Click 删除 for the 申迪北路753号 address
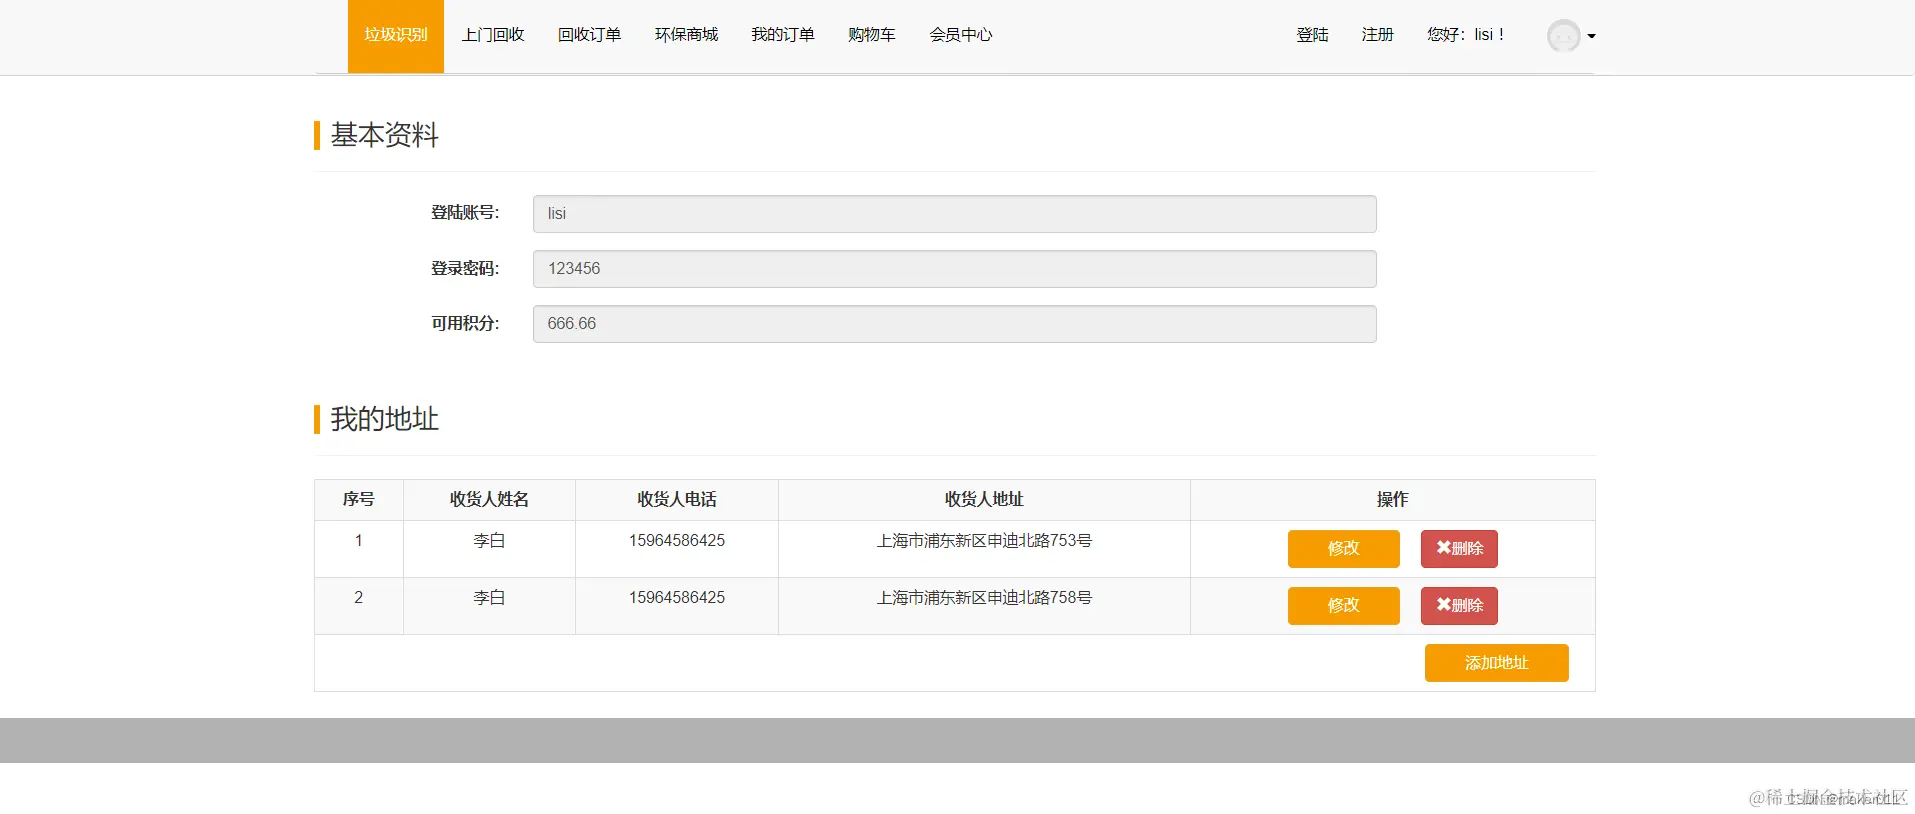Image resolution: width=1915 pixels, height=814 pixels. pyautogui.click(x=1459, y=549)
